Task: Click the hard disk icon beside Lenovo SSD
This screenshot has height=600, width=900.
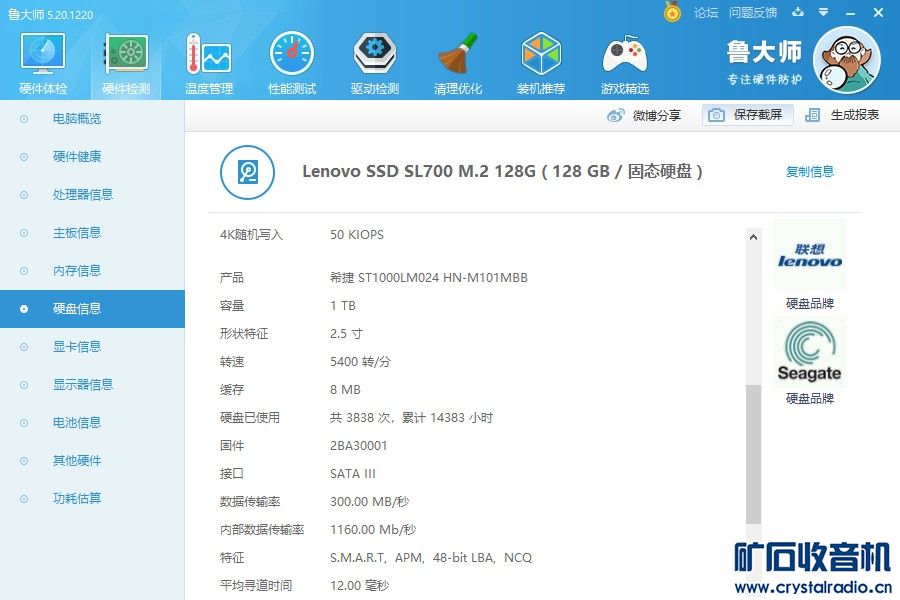Action: [x=247, y=172]
